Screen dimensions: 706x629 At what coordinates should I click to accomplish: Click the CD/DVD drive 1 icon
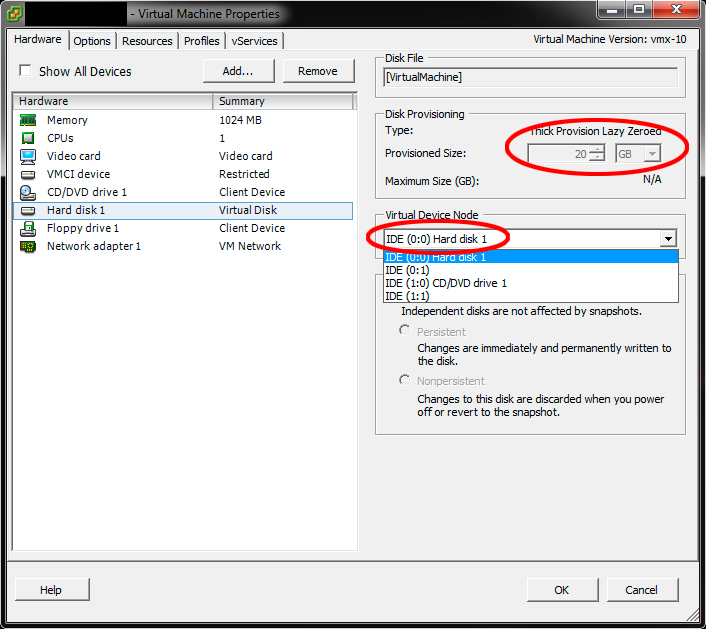tap(28, 192)
